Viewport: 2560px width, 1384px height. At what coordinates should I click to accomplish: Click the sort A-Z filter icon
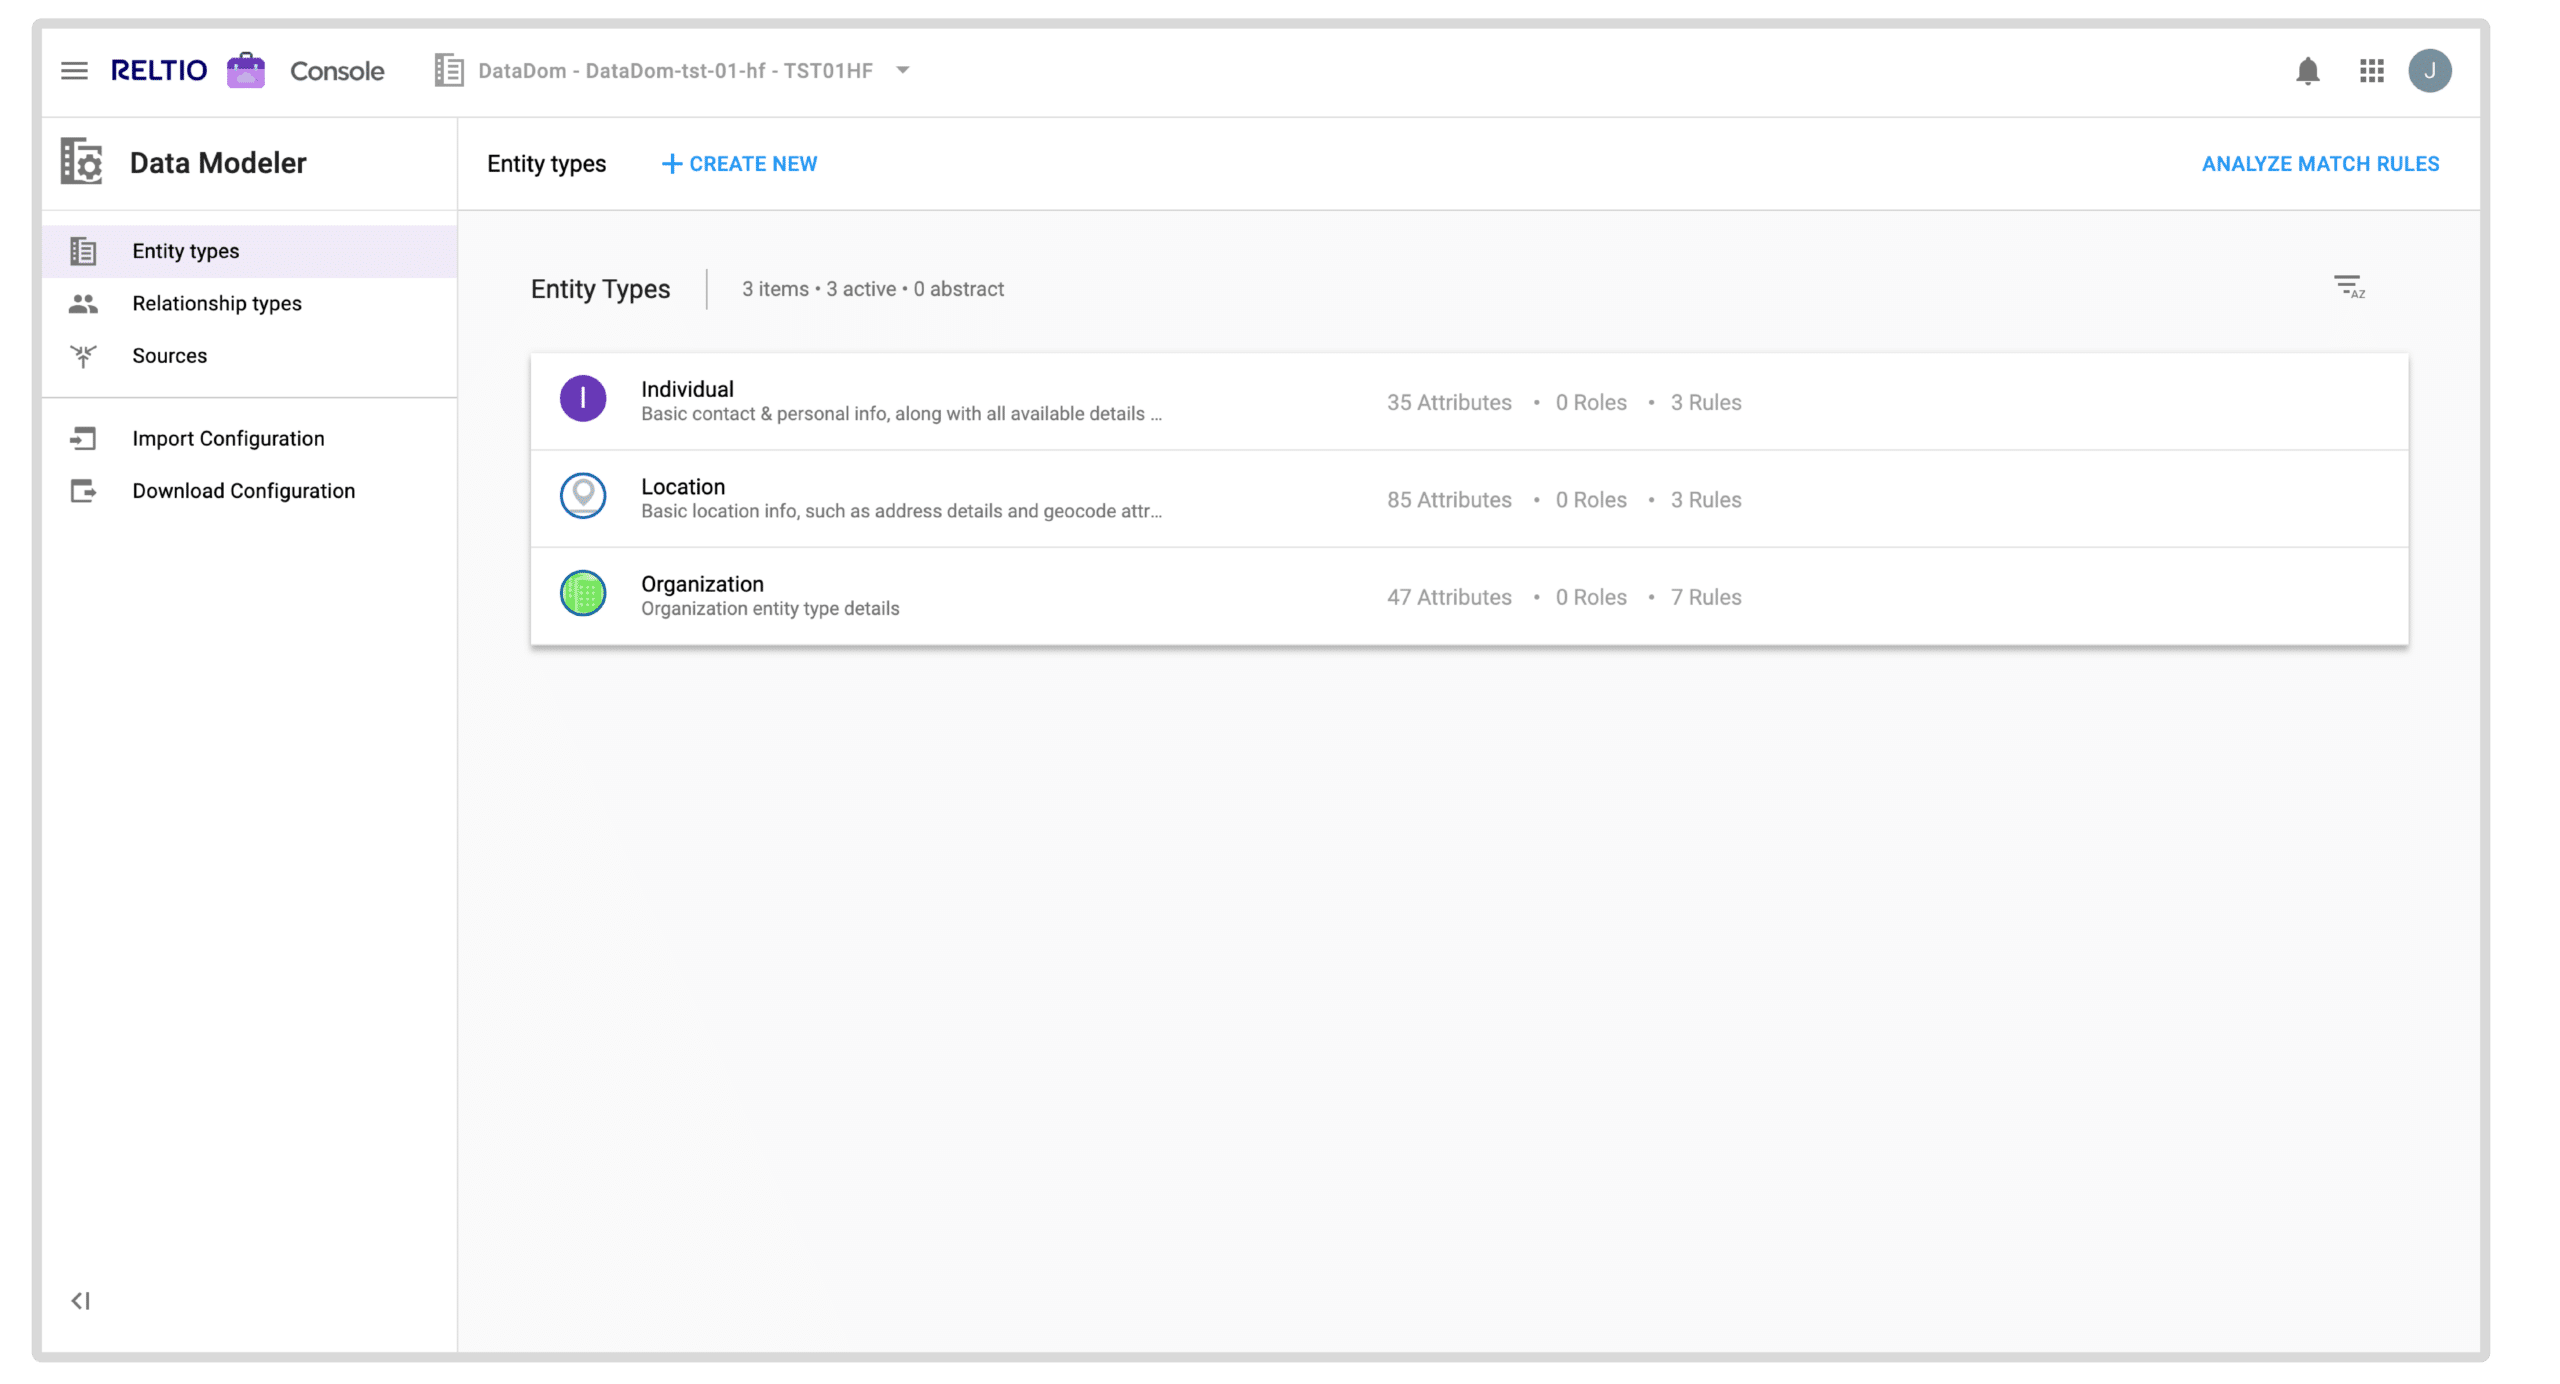tap(2348, 288)
